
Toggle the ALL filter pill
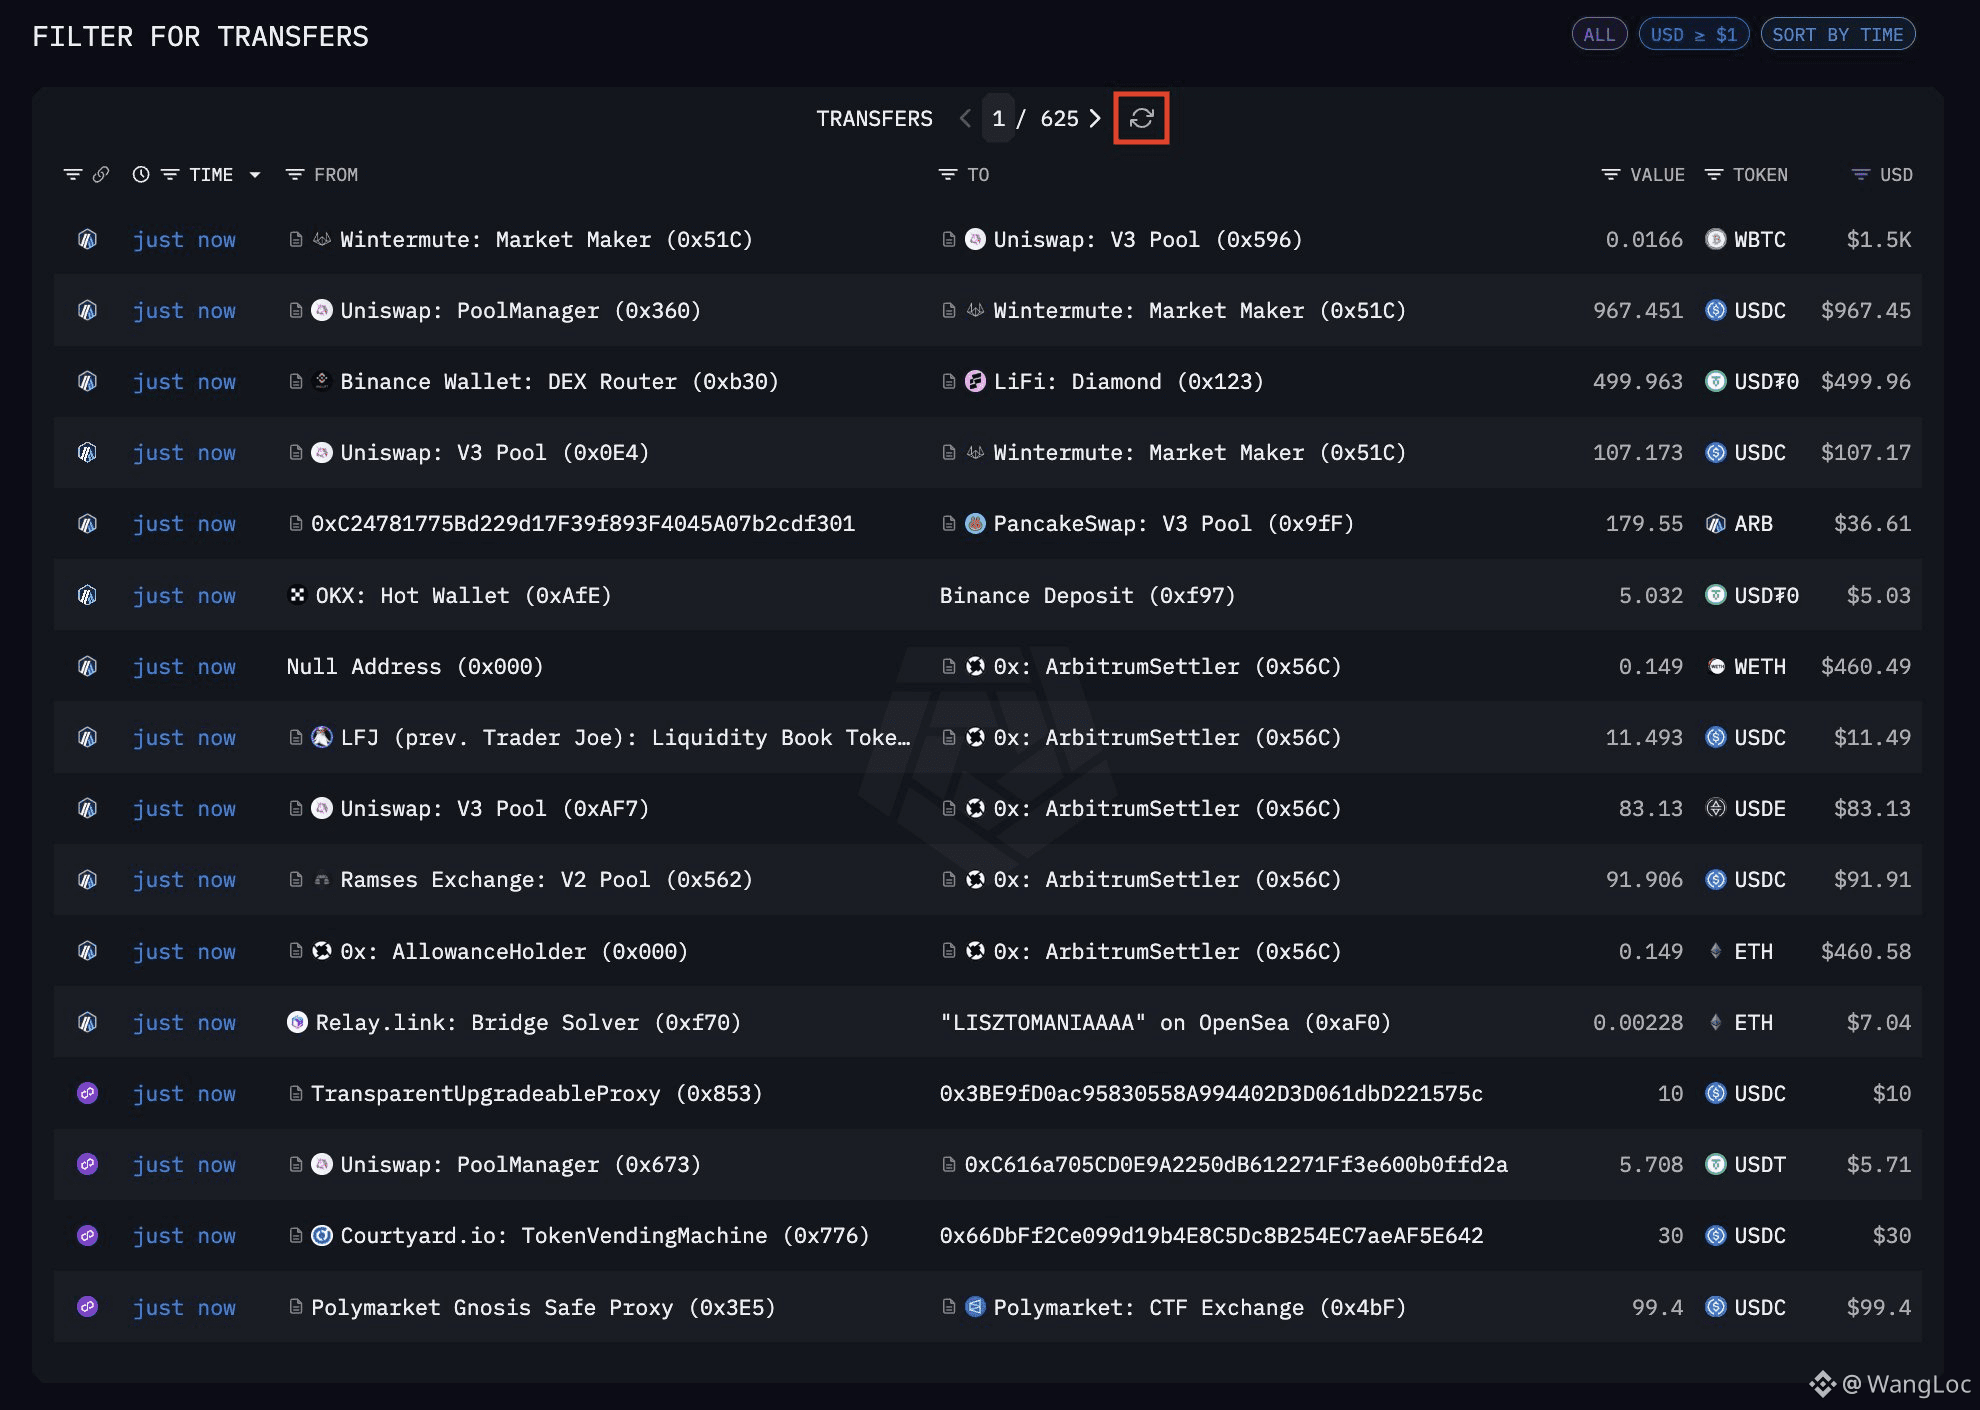1598,35
